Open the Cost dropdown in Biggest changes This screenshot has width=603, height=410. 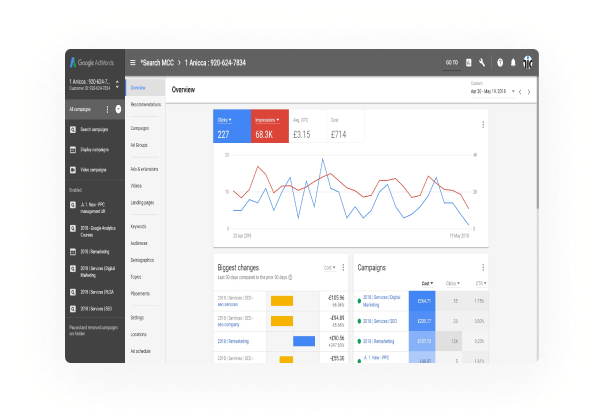pos(330,268)
